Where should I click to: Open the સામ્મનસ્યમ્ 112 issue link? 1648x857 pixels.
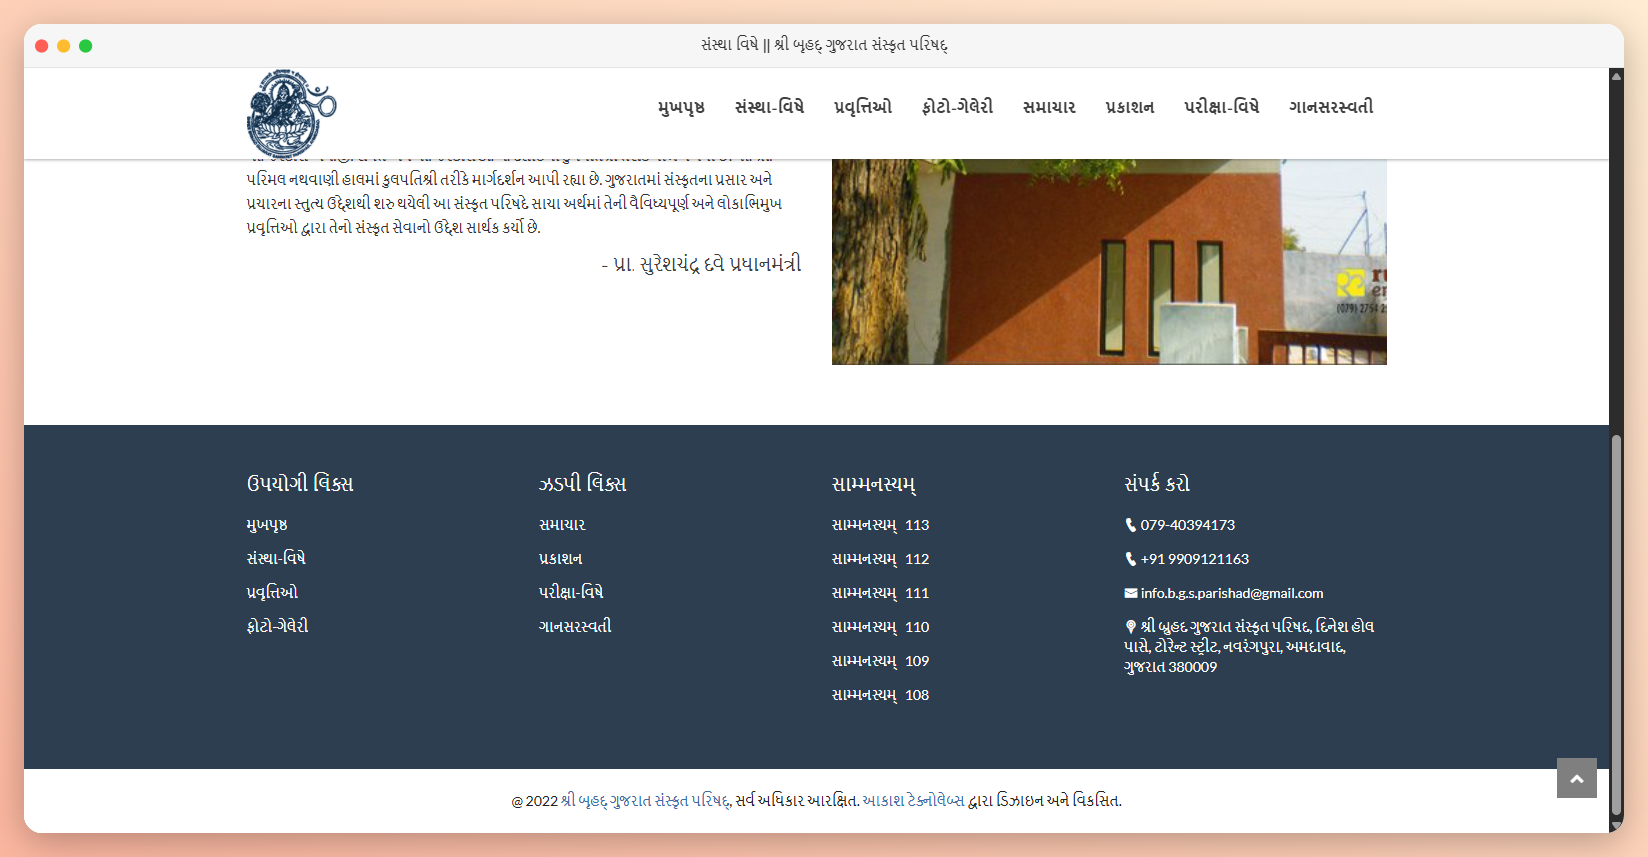880,559
